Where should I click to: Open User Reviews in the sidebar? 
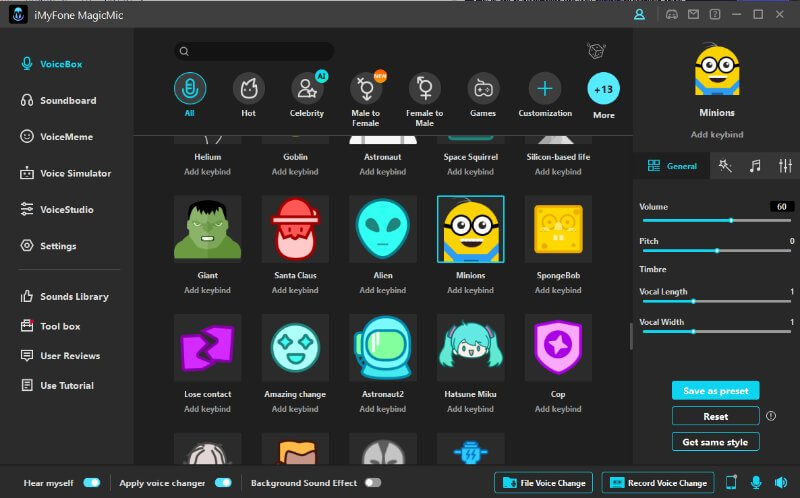click(60, 356)
